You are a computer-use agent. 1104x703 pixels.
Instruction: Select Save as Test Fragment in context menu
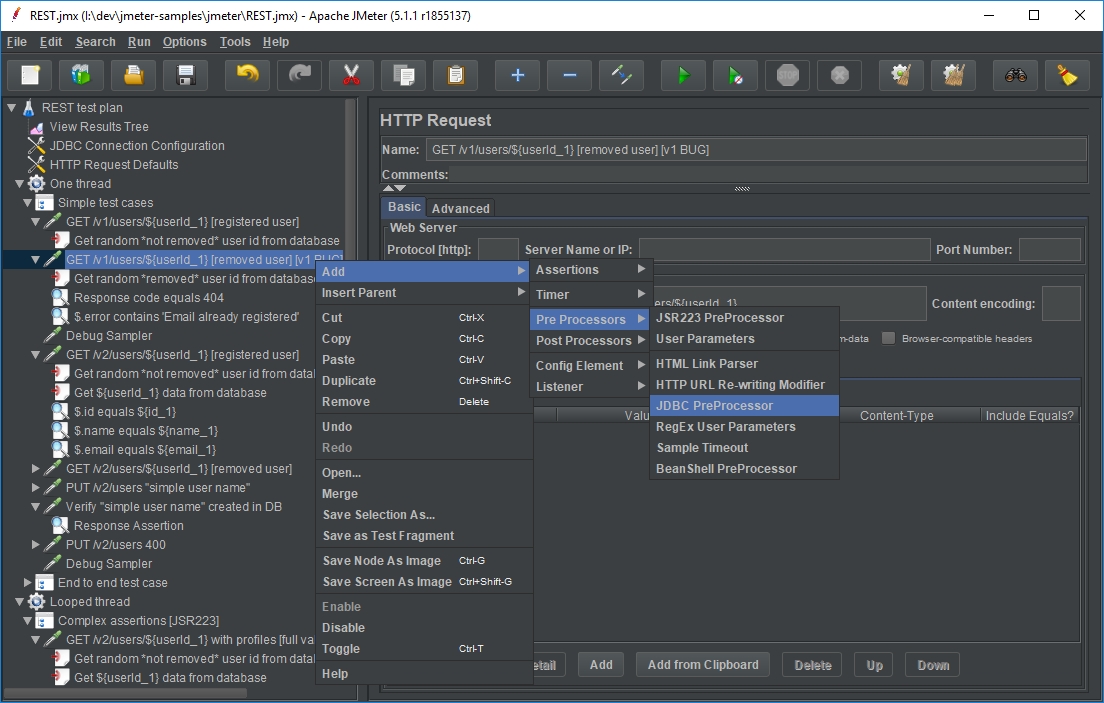[x=423, y=536]
